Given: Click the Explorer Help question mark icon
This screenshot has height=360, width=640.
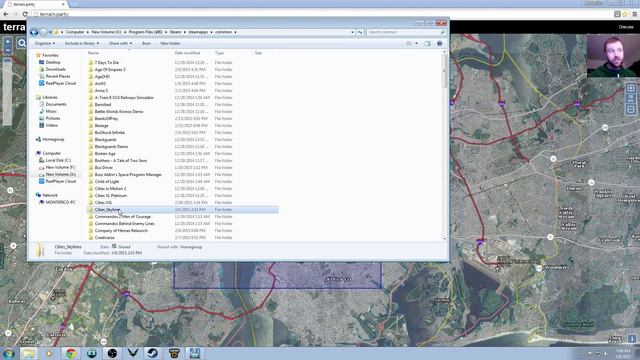Looking at the screenshot, I should (440, 43).
